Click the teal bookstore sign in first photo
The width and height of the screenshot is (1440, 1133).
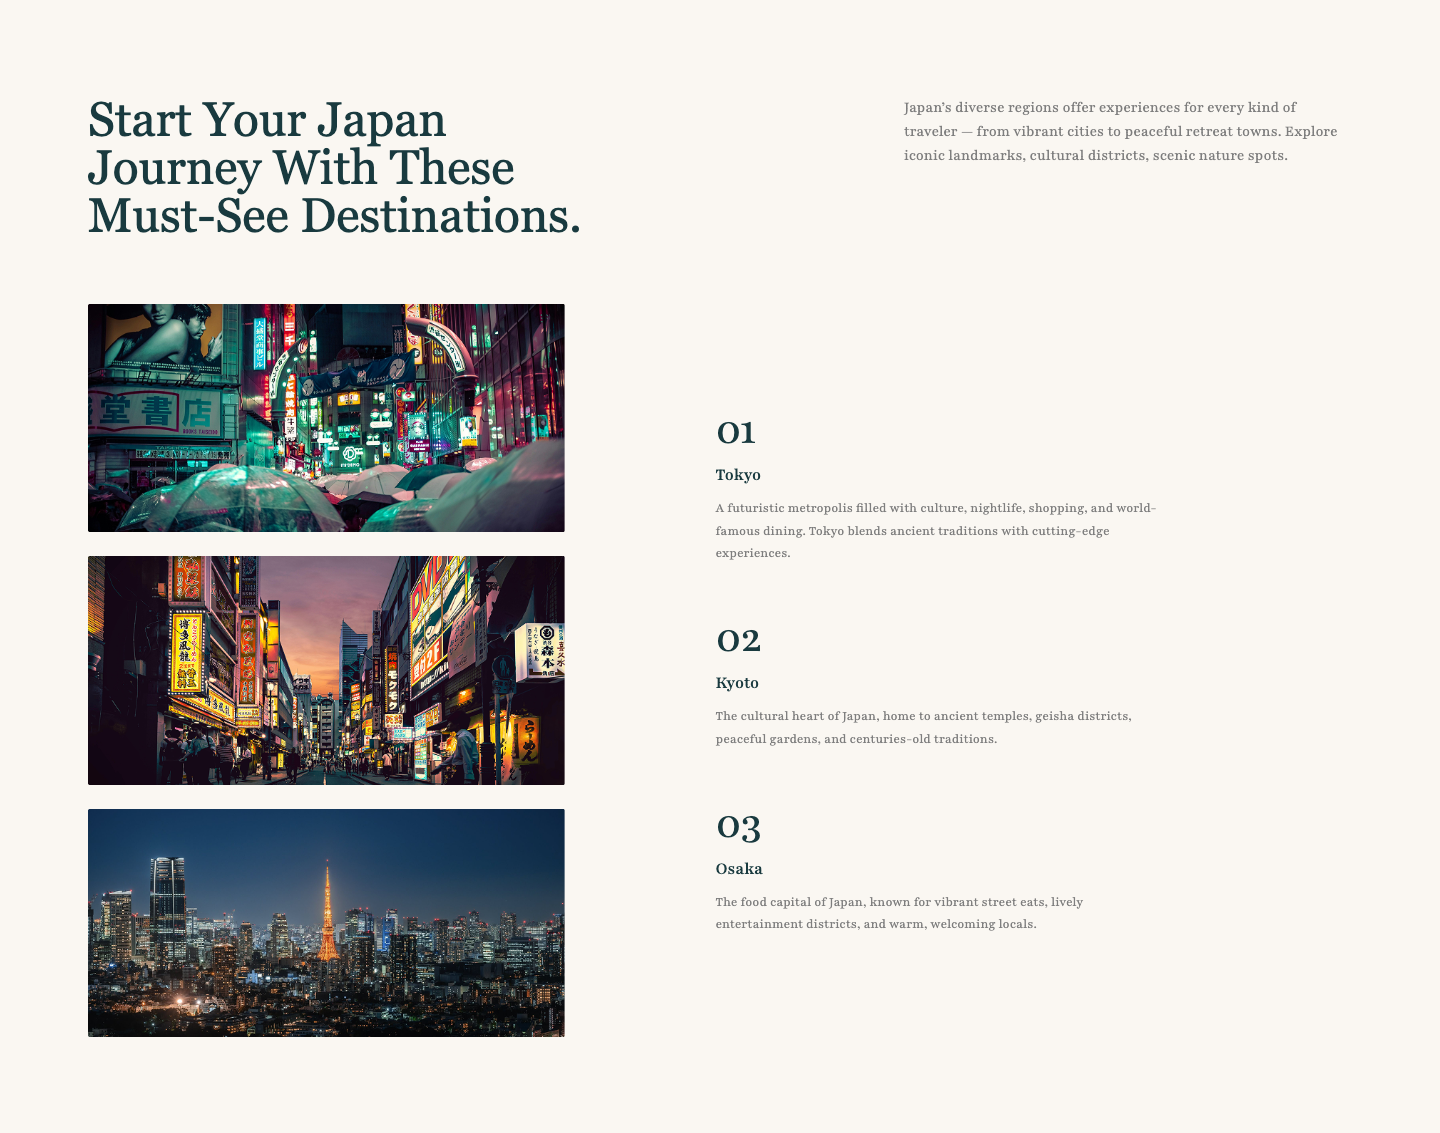click(155, 411)
